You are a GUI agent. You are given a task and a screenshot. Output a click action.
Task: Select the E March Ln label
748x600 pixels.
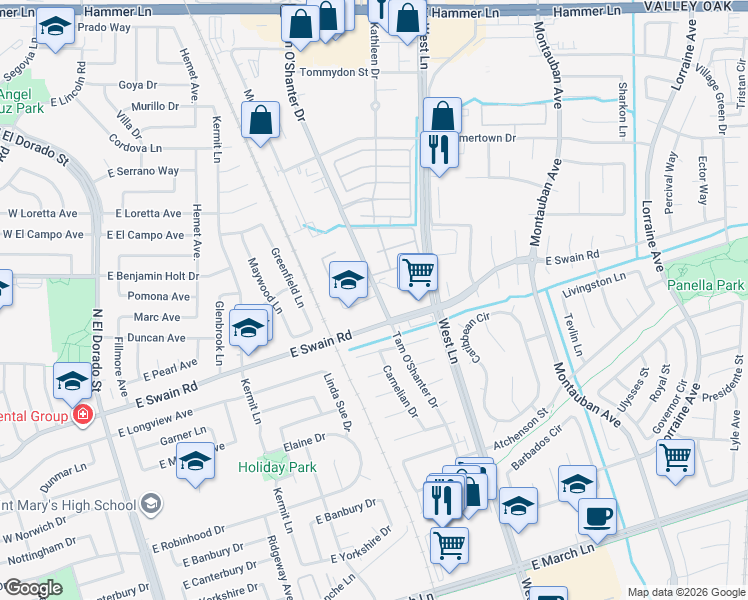point(563,556)
